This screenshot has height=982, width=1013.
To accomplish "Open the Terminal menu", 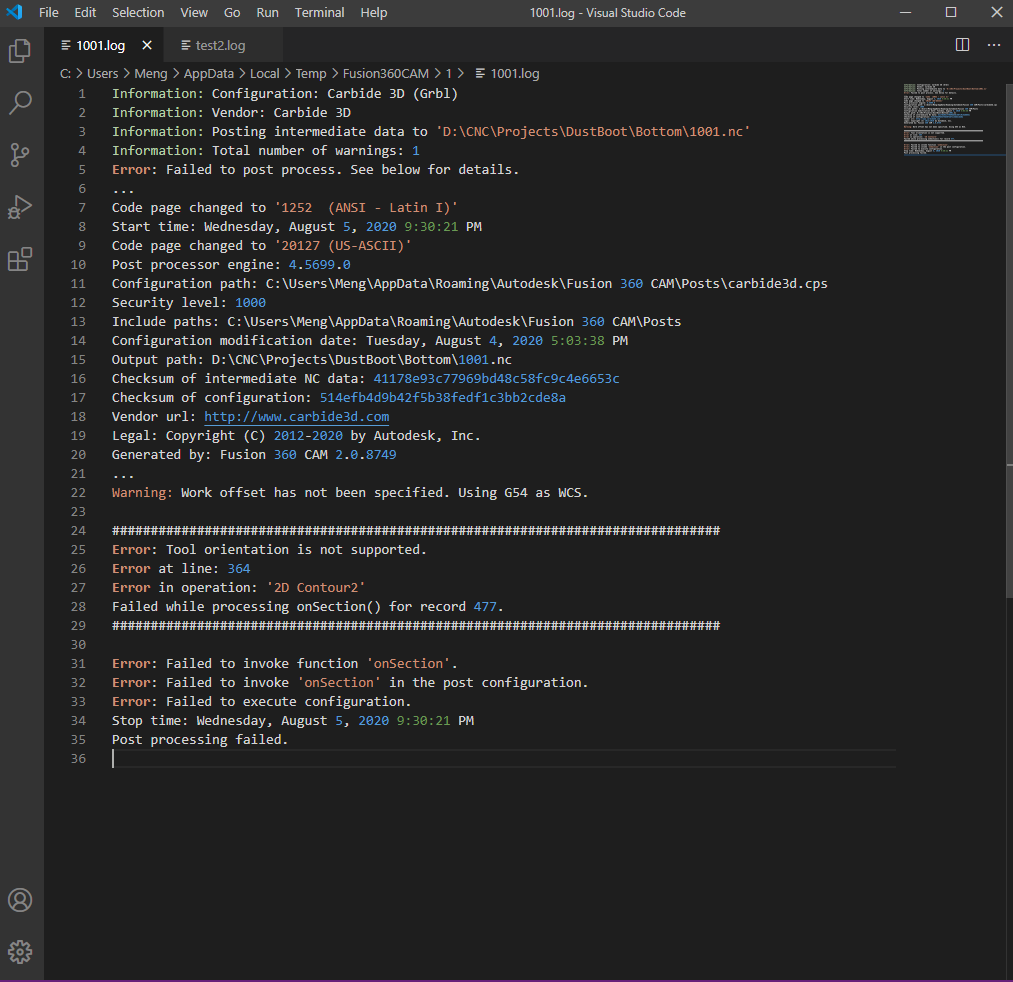I will [320, 12].
